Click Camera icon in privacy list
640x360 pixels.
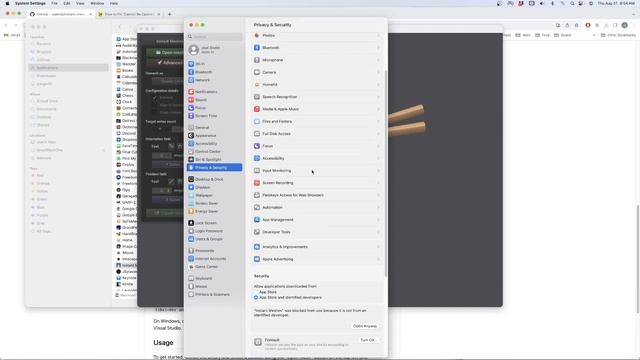click(257, 72)
